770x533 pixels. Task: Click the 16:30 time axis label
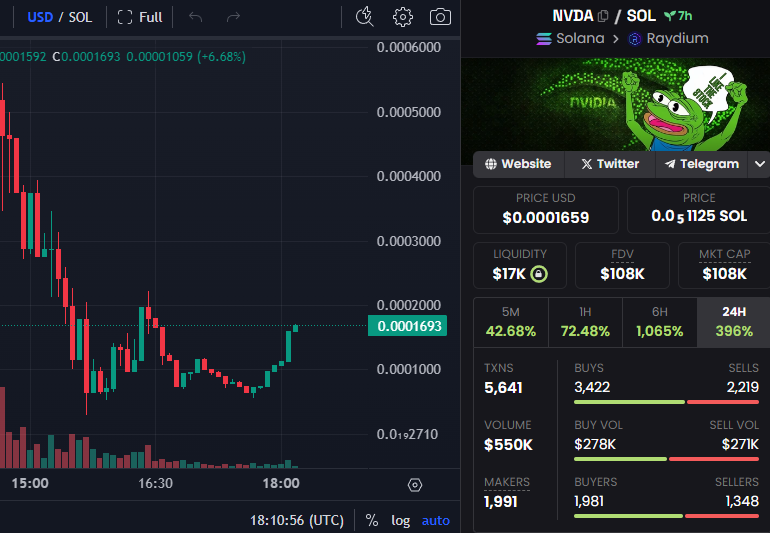(155, 483)
